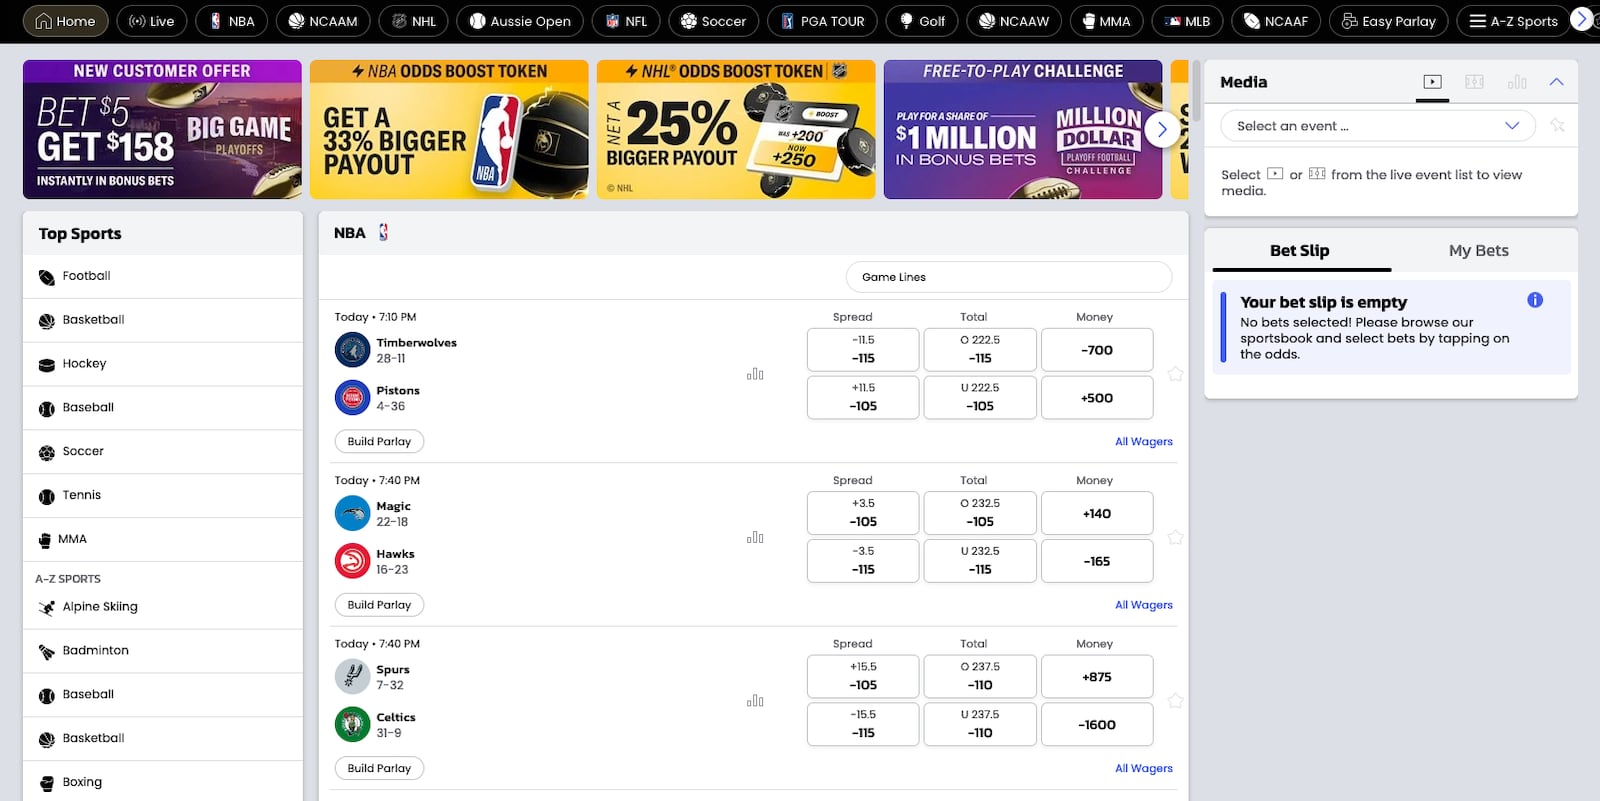The height and width of the screenshot is (801, 1600).
Task: Open the New Customer Offer banner
Action: [162, 129]
